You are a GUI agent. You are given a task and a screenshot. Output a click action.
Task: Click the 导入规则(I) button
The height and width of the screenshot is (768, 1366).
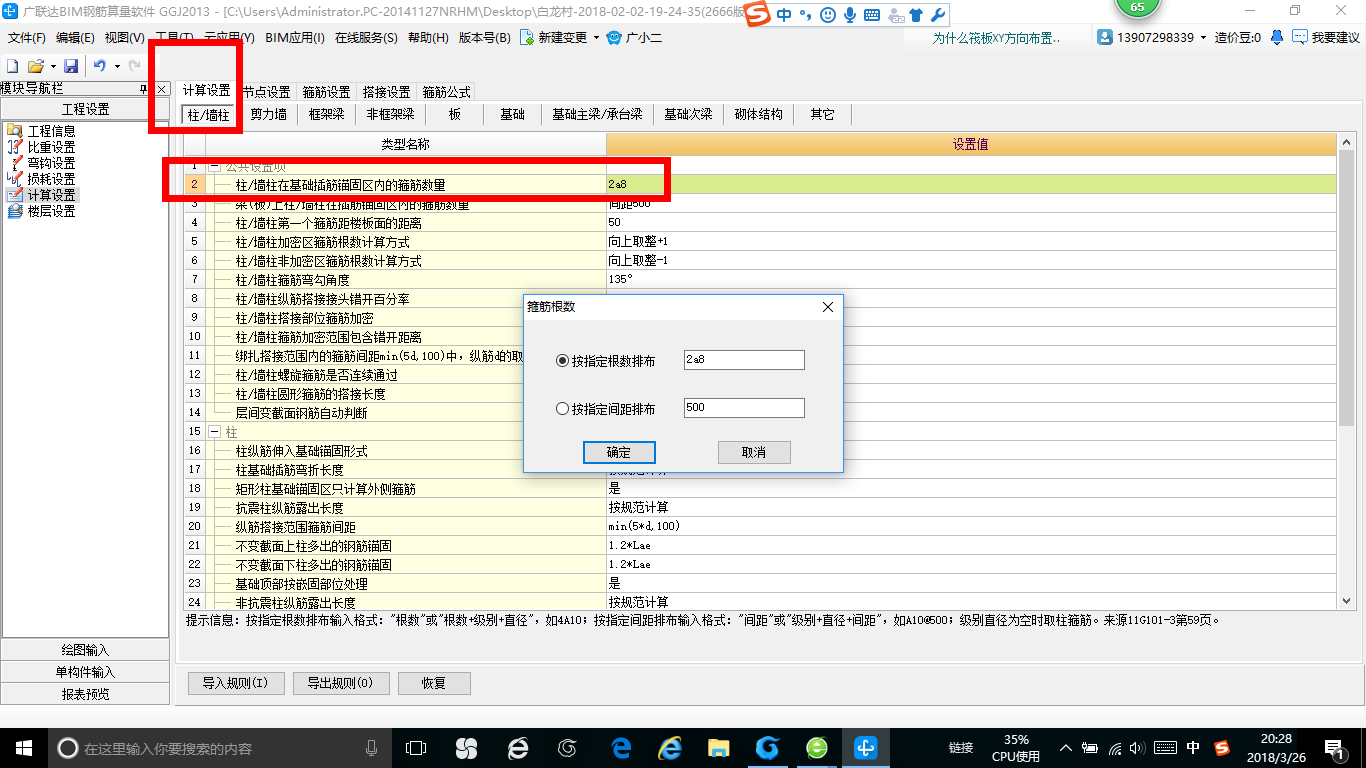click(236, 684)
